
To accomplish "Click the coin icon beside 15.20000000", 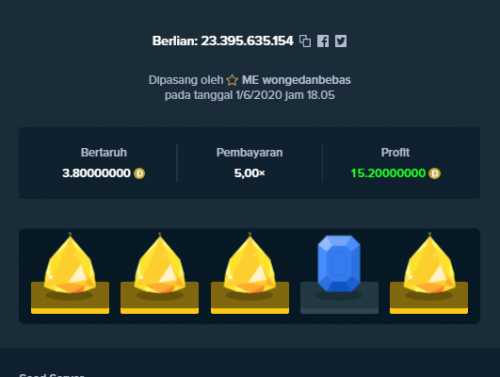I will click(x=435, y=173).
